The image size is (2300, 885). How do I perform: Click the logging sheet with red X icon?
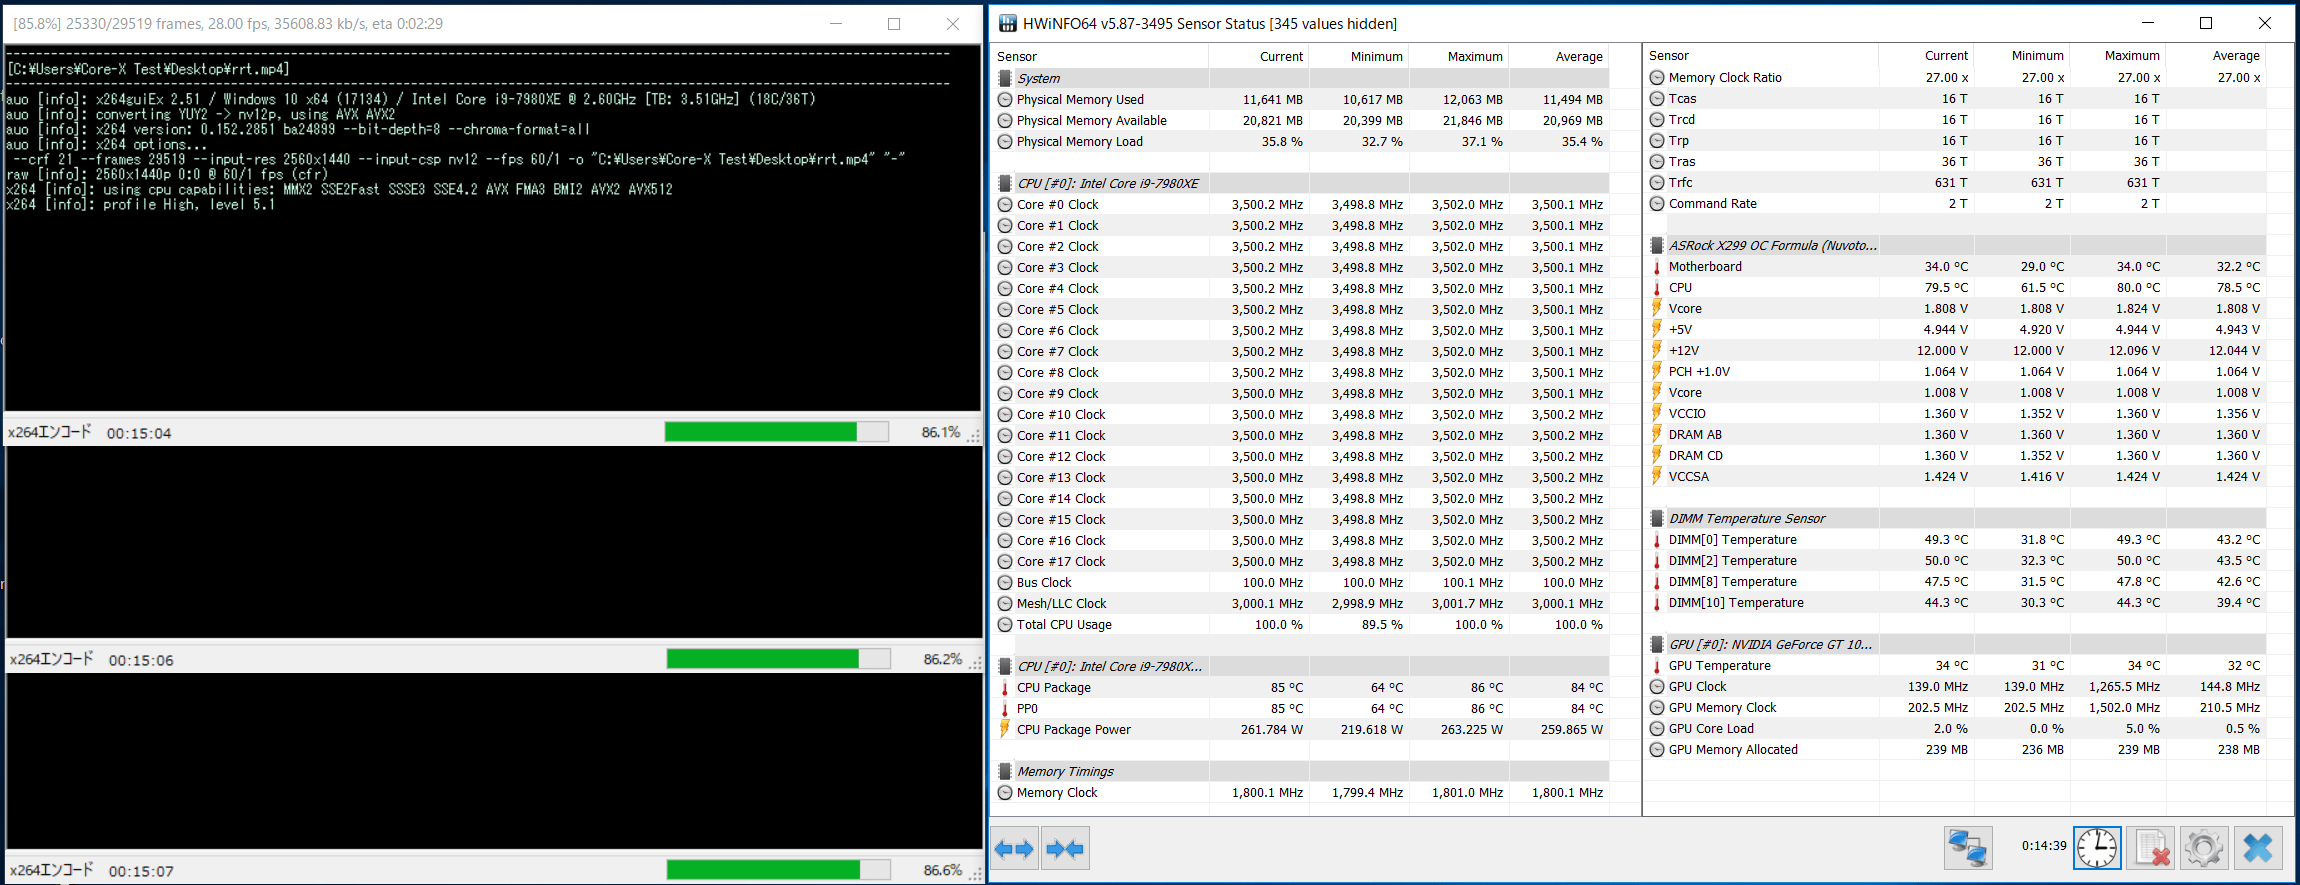(2150, 848)
